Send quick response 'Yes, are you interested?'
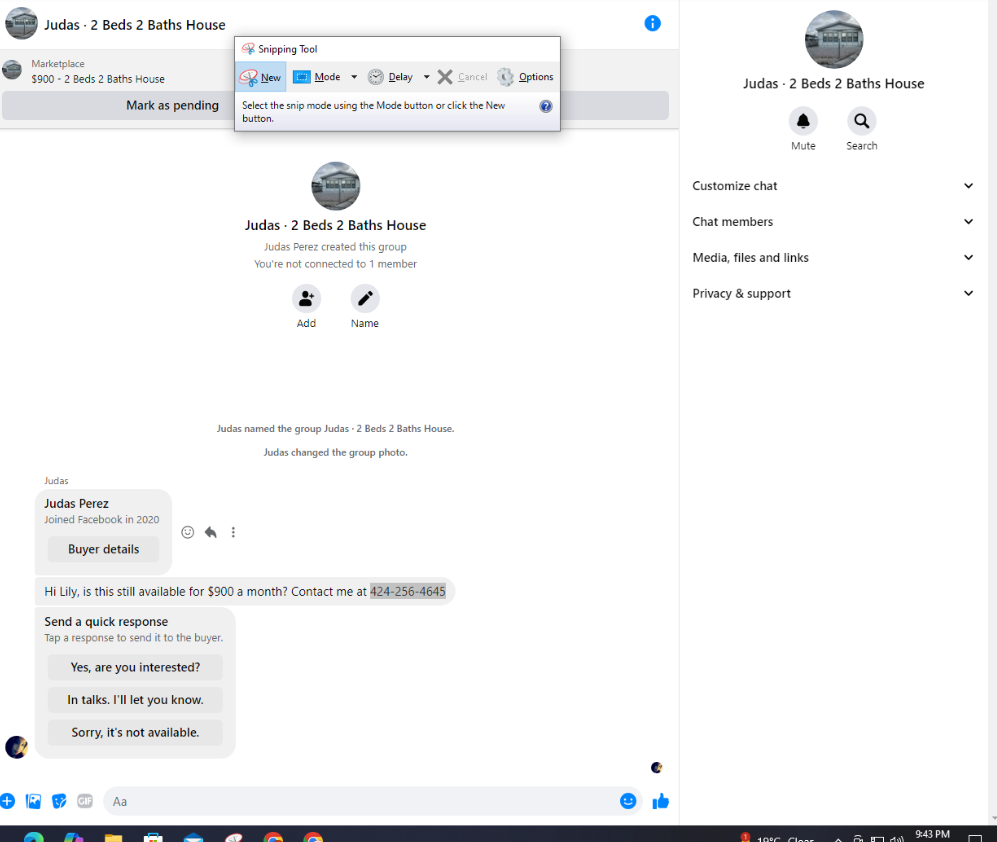This screenshot has height=842, width=997. click(x=135, y=667)
